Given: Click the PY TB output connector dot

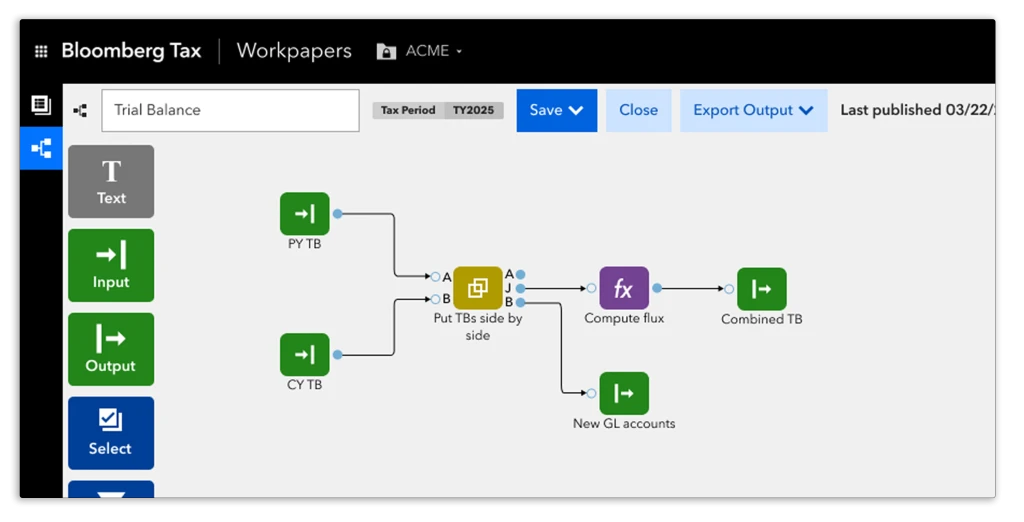Looking at the screenshot, I should [x=338, y=214].
